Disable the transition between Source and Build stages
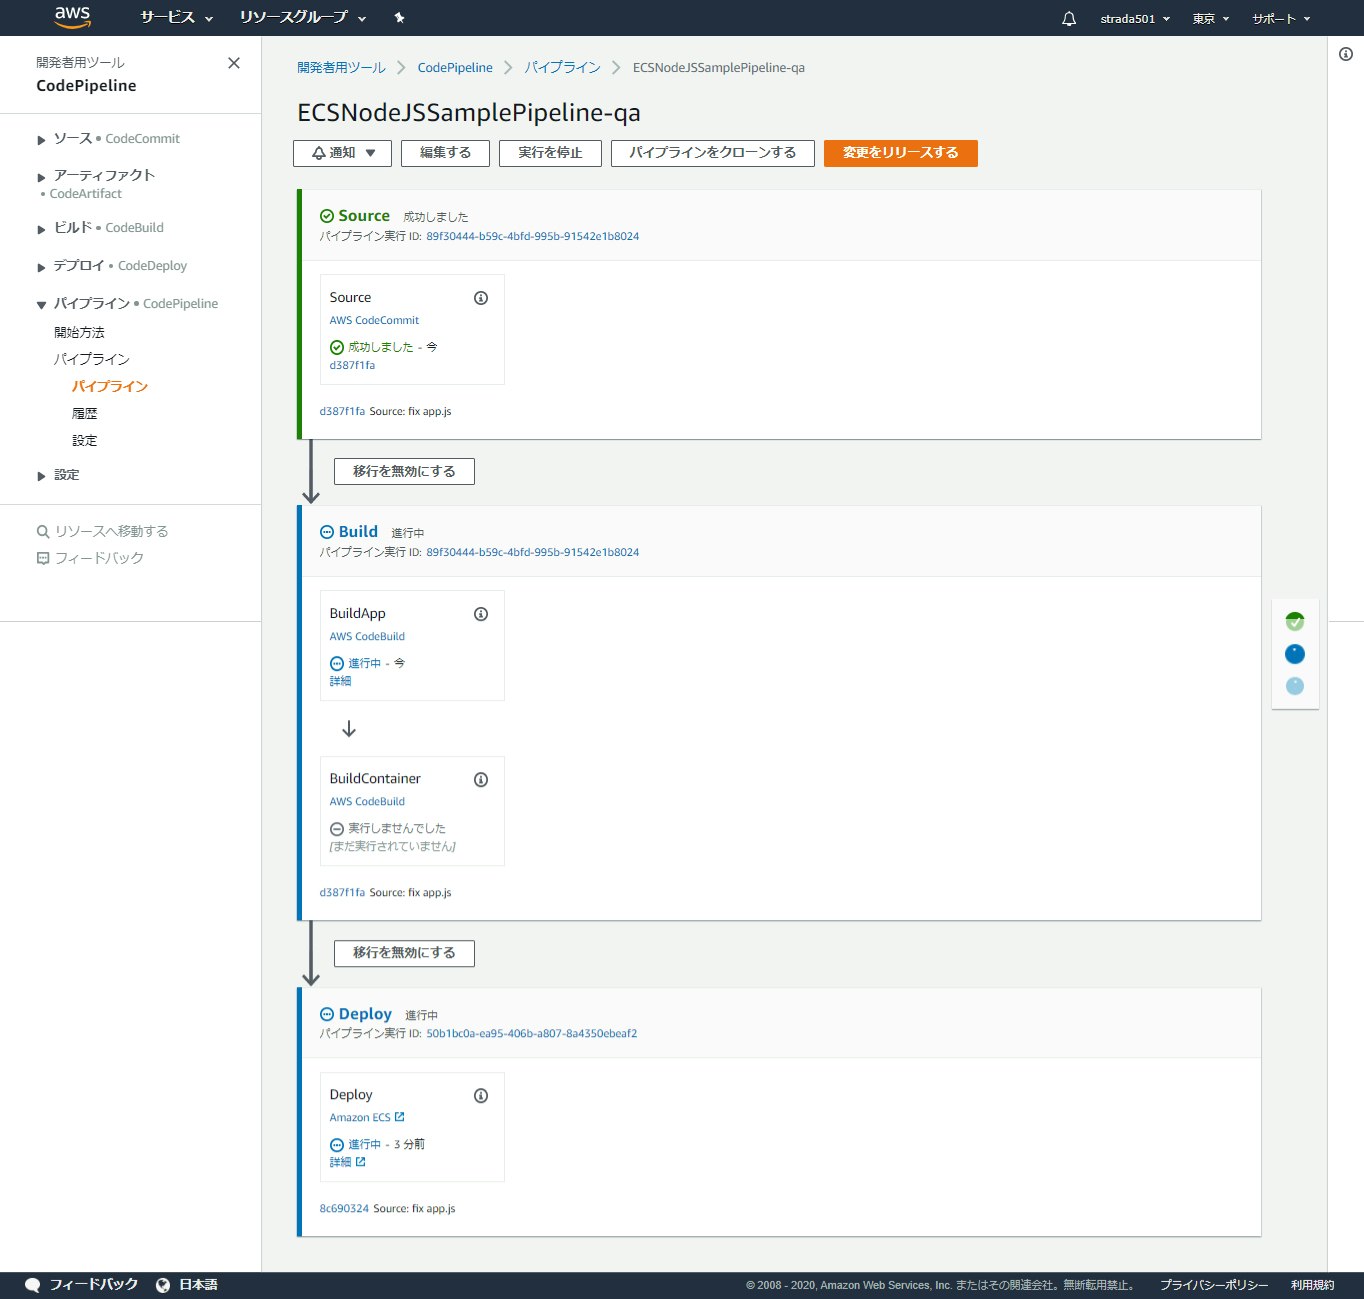1364x1299 pixels. [x=404, y=470]
